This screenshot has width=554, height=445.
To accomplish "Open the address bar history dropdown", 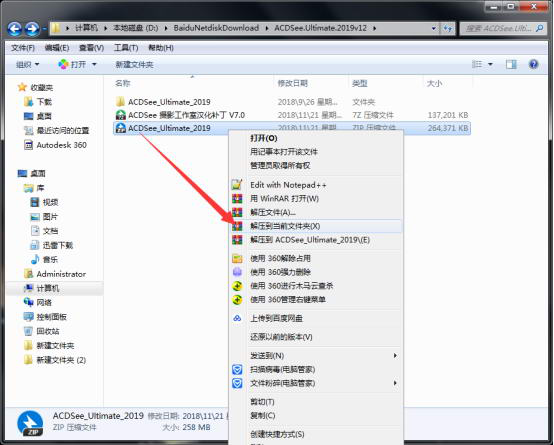I will 434,28.
